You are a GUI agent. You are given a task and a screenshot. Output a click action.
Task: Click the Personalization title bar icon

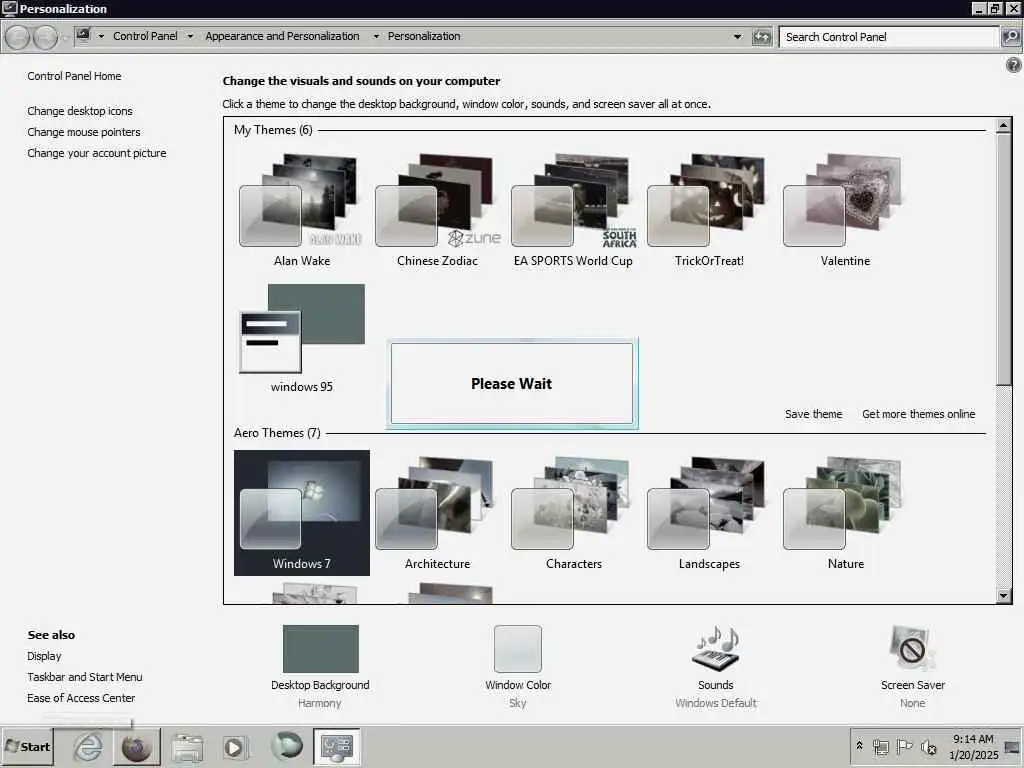coord(9,8)
